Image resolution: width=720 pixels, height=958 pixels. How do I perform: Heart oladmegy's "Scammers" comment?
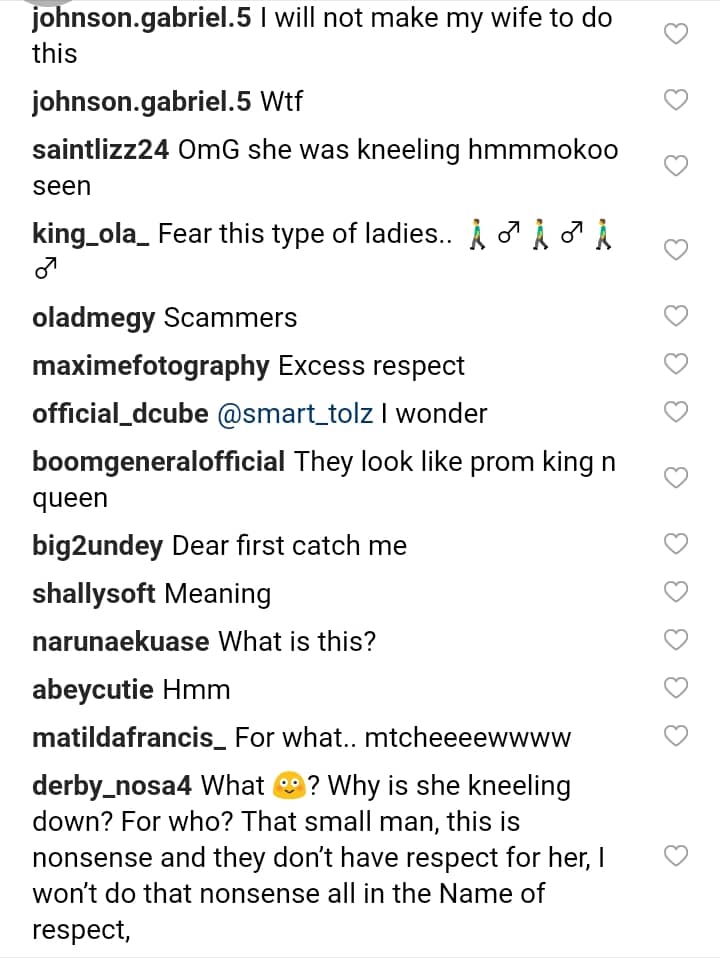[677, 317]
